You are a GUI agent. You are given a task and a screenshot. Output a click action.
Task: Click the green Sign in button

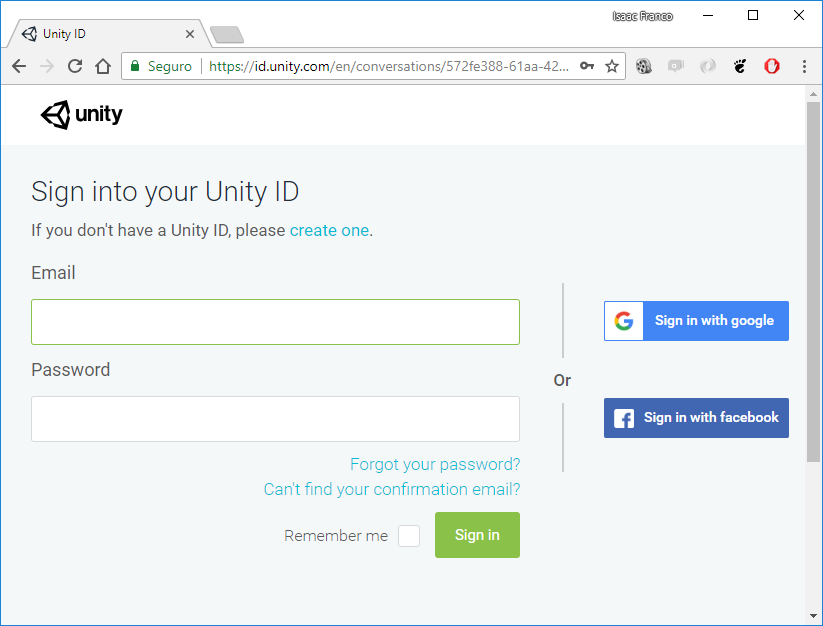(x=477, y=535)
